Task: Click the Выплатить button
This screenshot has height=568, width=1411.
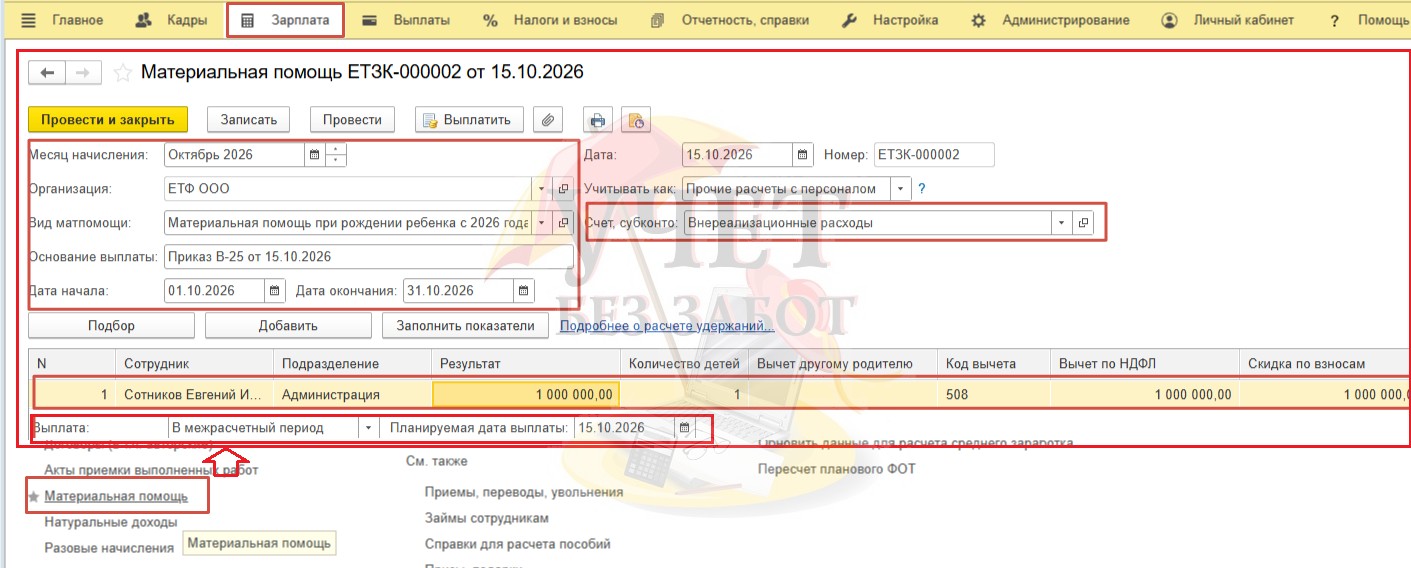Action: pyautogui.click(x=469, y=120)
